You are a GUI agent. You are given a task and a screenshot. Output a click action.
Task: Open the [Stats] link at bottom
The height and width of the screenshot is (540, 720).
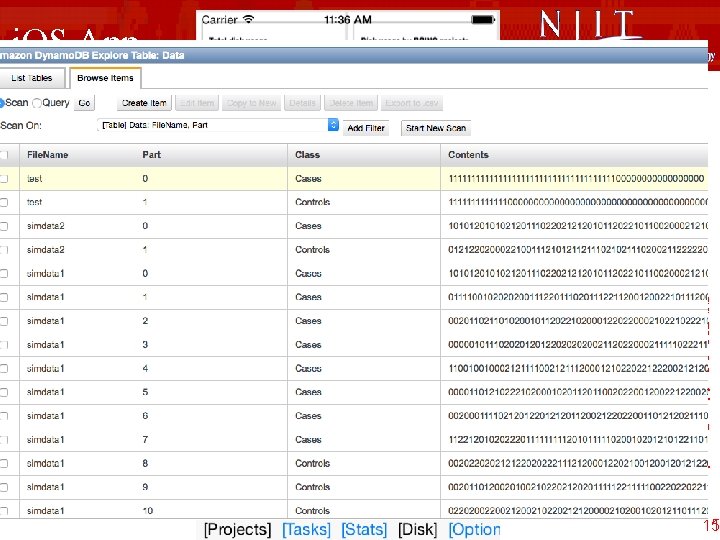[x=364, y=529]
